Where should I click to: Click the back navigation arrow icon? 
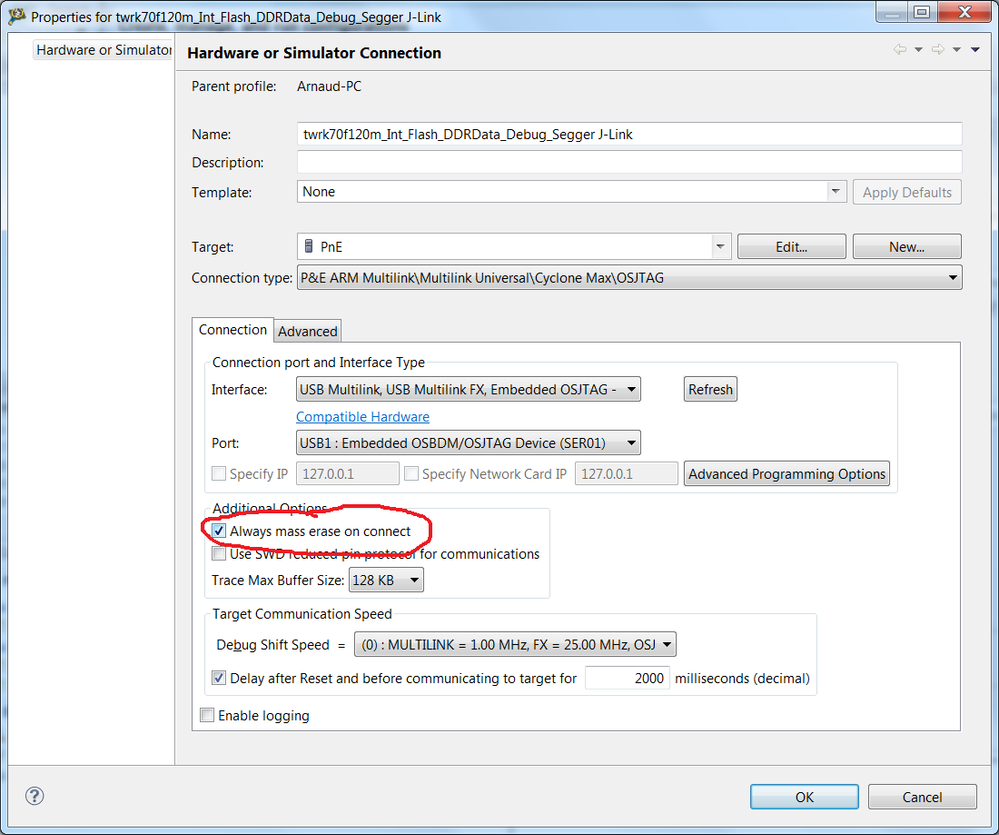[x=900, y=49]
